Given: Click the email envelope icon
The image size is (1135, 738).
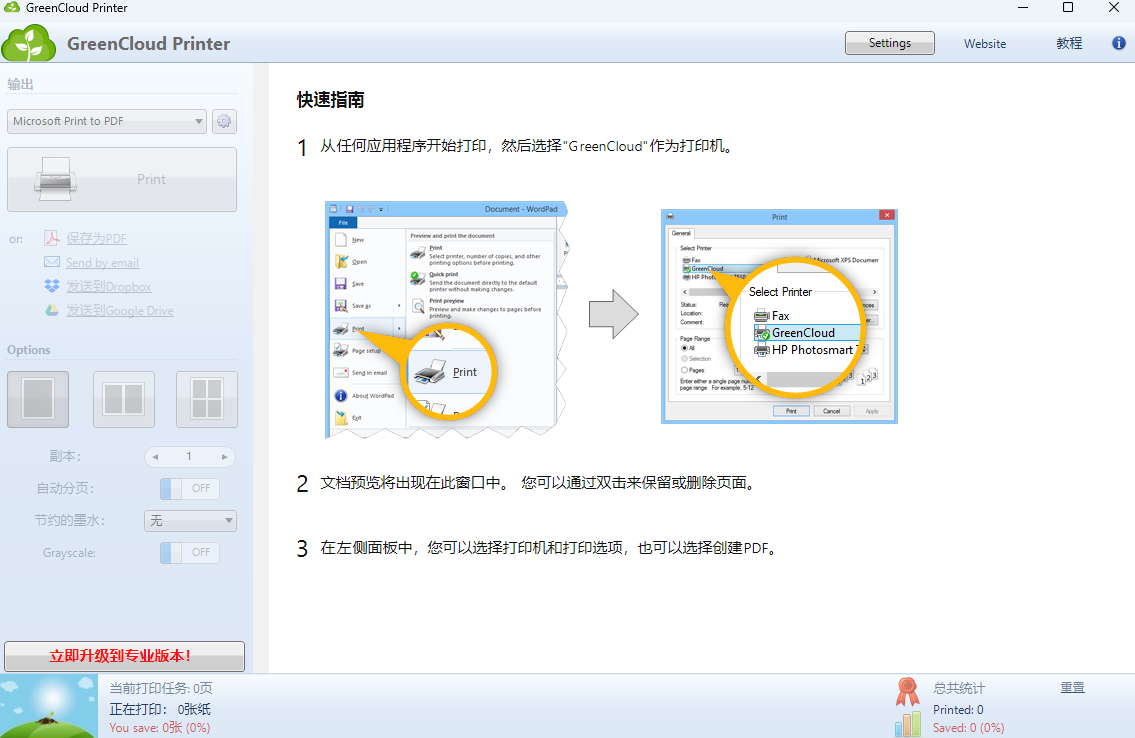Looking at the screenshot, I should click(52, 262).
